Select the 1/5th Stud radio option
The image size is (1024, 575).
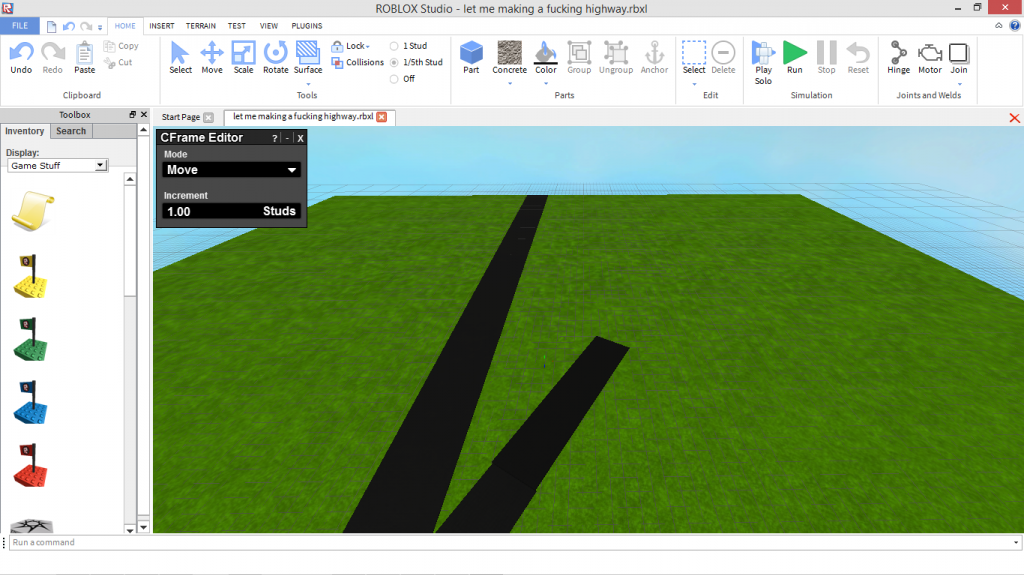pyautogui.click(x=417, y=62)
